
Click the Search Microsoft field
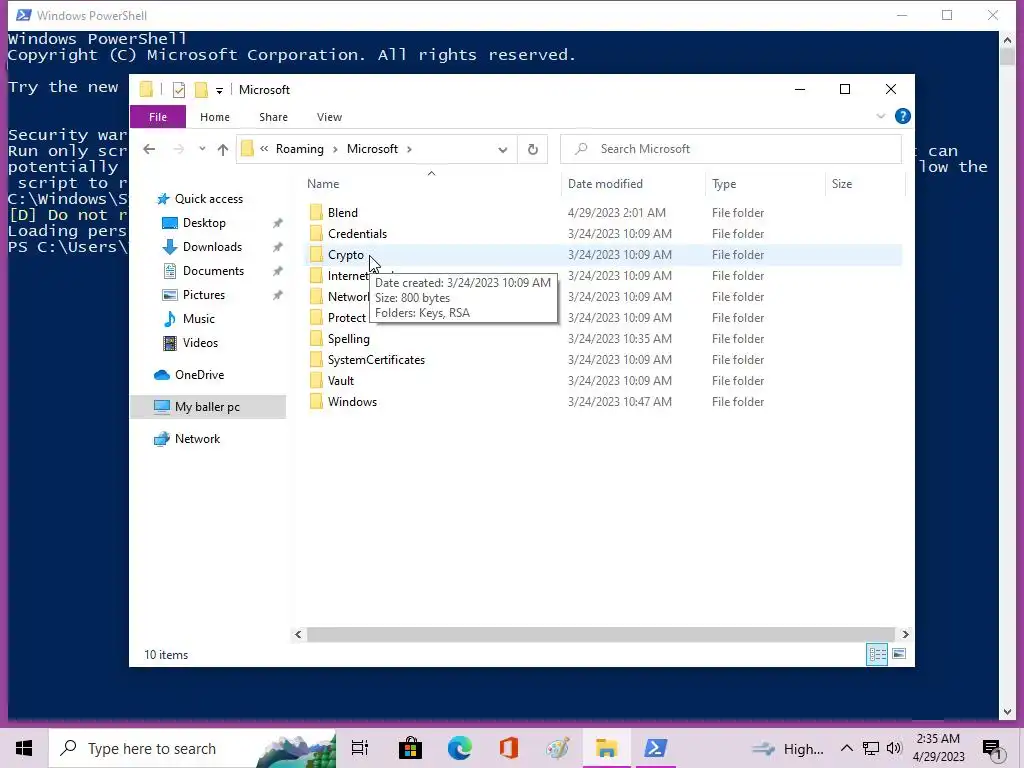click(x=731, y=149)
